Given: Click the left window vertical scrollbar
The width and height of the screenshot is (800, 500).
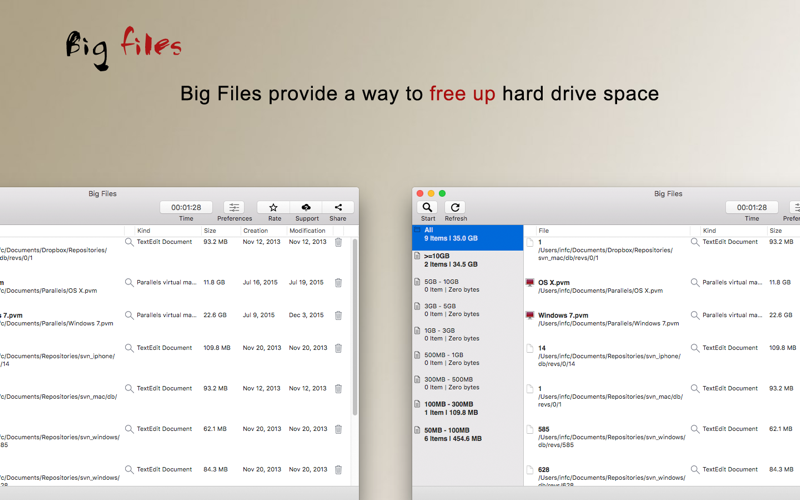Looking at the screenshot, I should click(x=355, y=327).
